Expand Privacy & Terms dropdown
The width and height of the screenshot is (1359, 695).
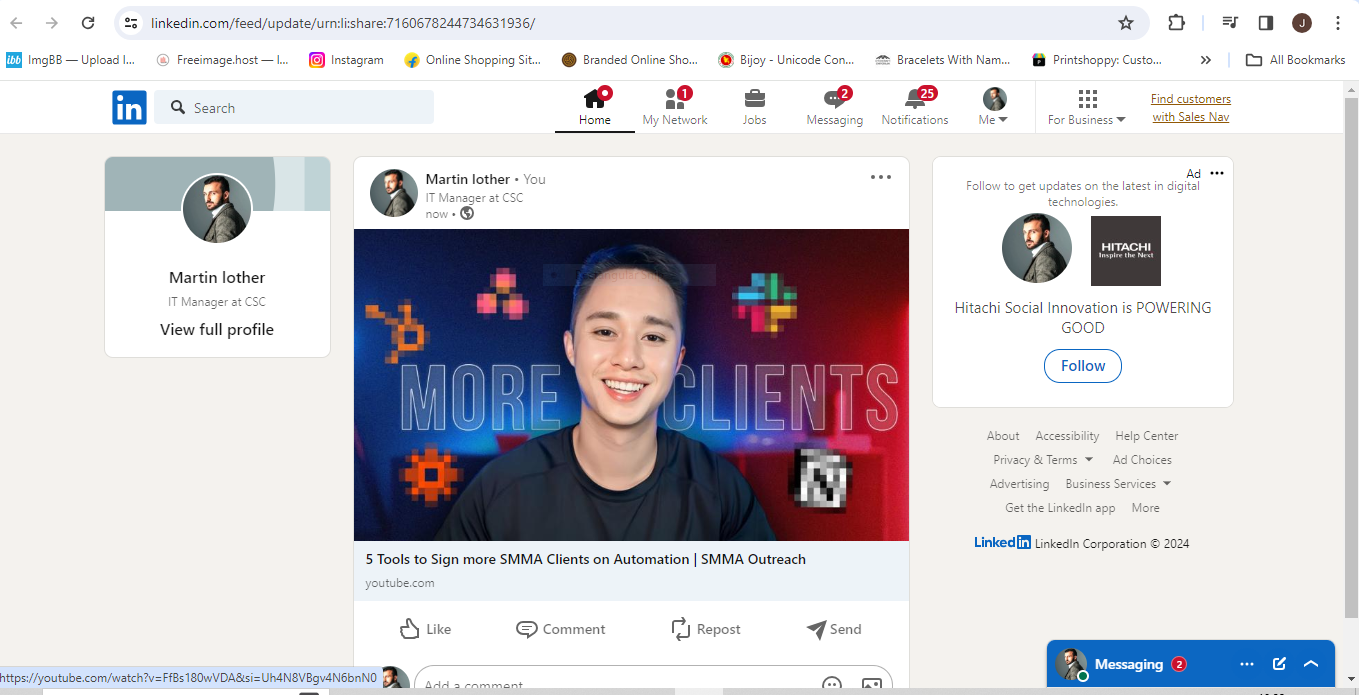point(1042,460)
